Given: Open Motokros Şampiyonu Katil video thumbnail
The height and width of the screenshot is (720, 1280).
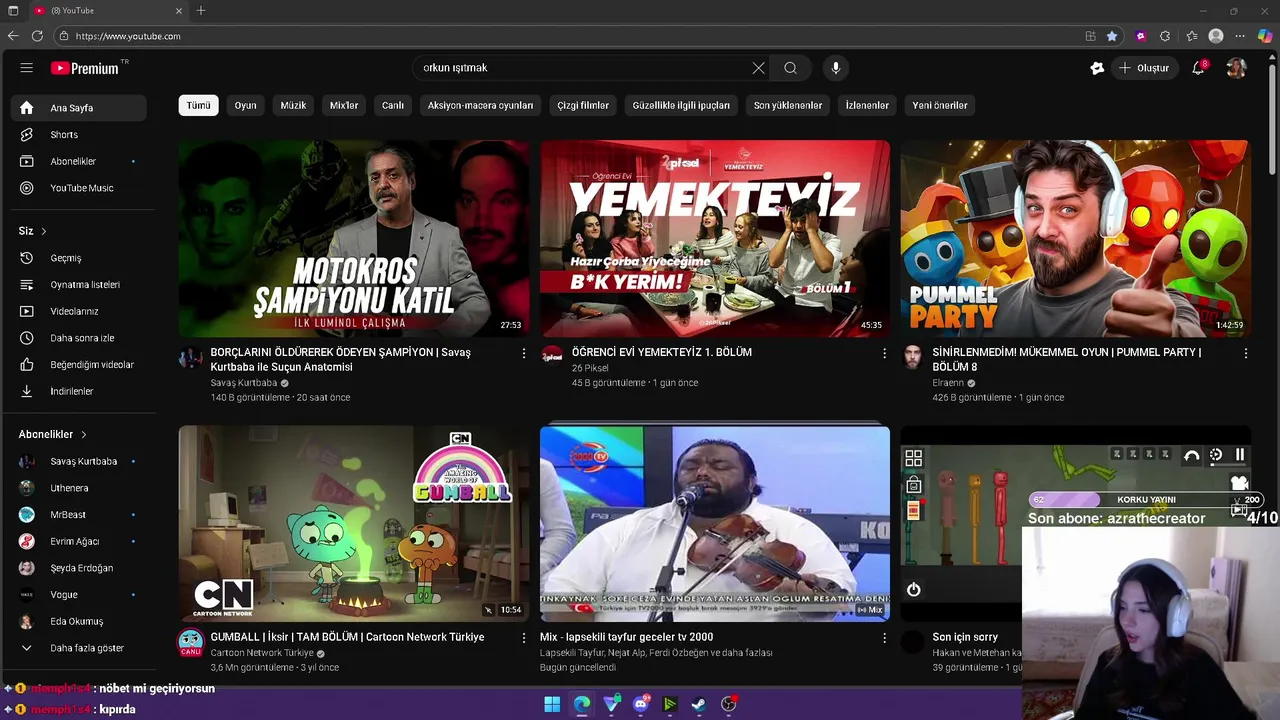Looking at the screenshot, I should tap(354, 238).
